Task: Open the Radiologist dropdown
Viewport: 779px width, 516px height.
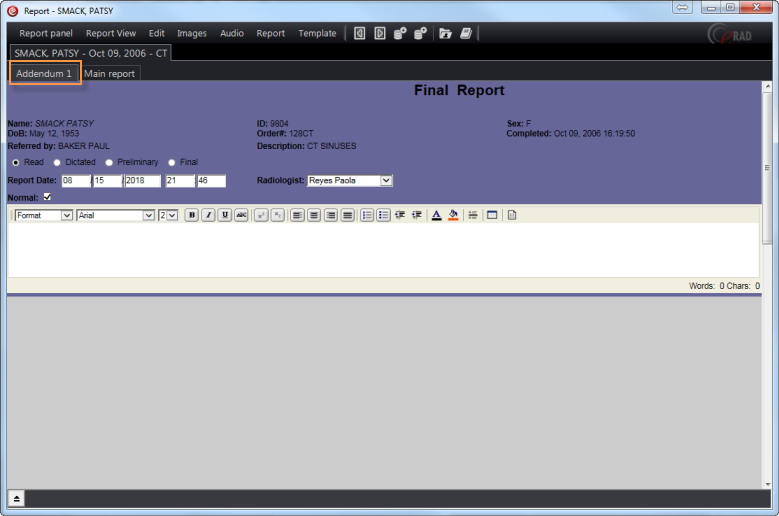Action: point(386,181)
